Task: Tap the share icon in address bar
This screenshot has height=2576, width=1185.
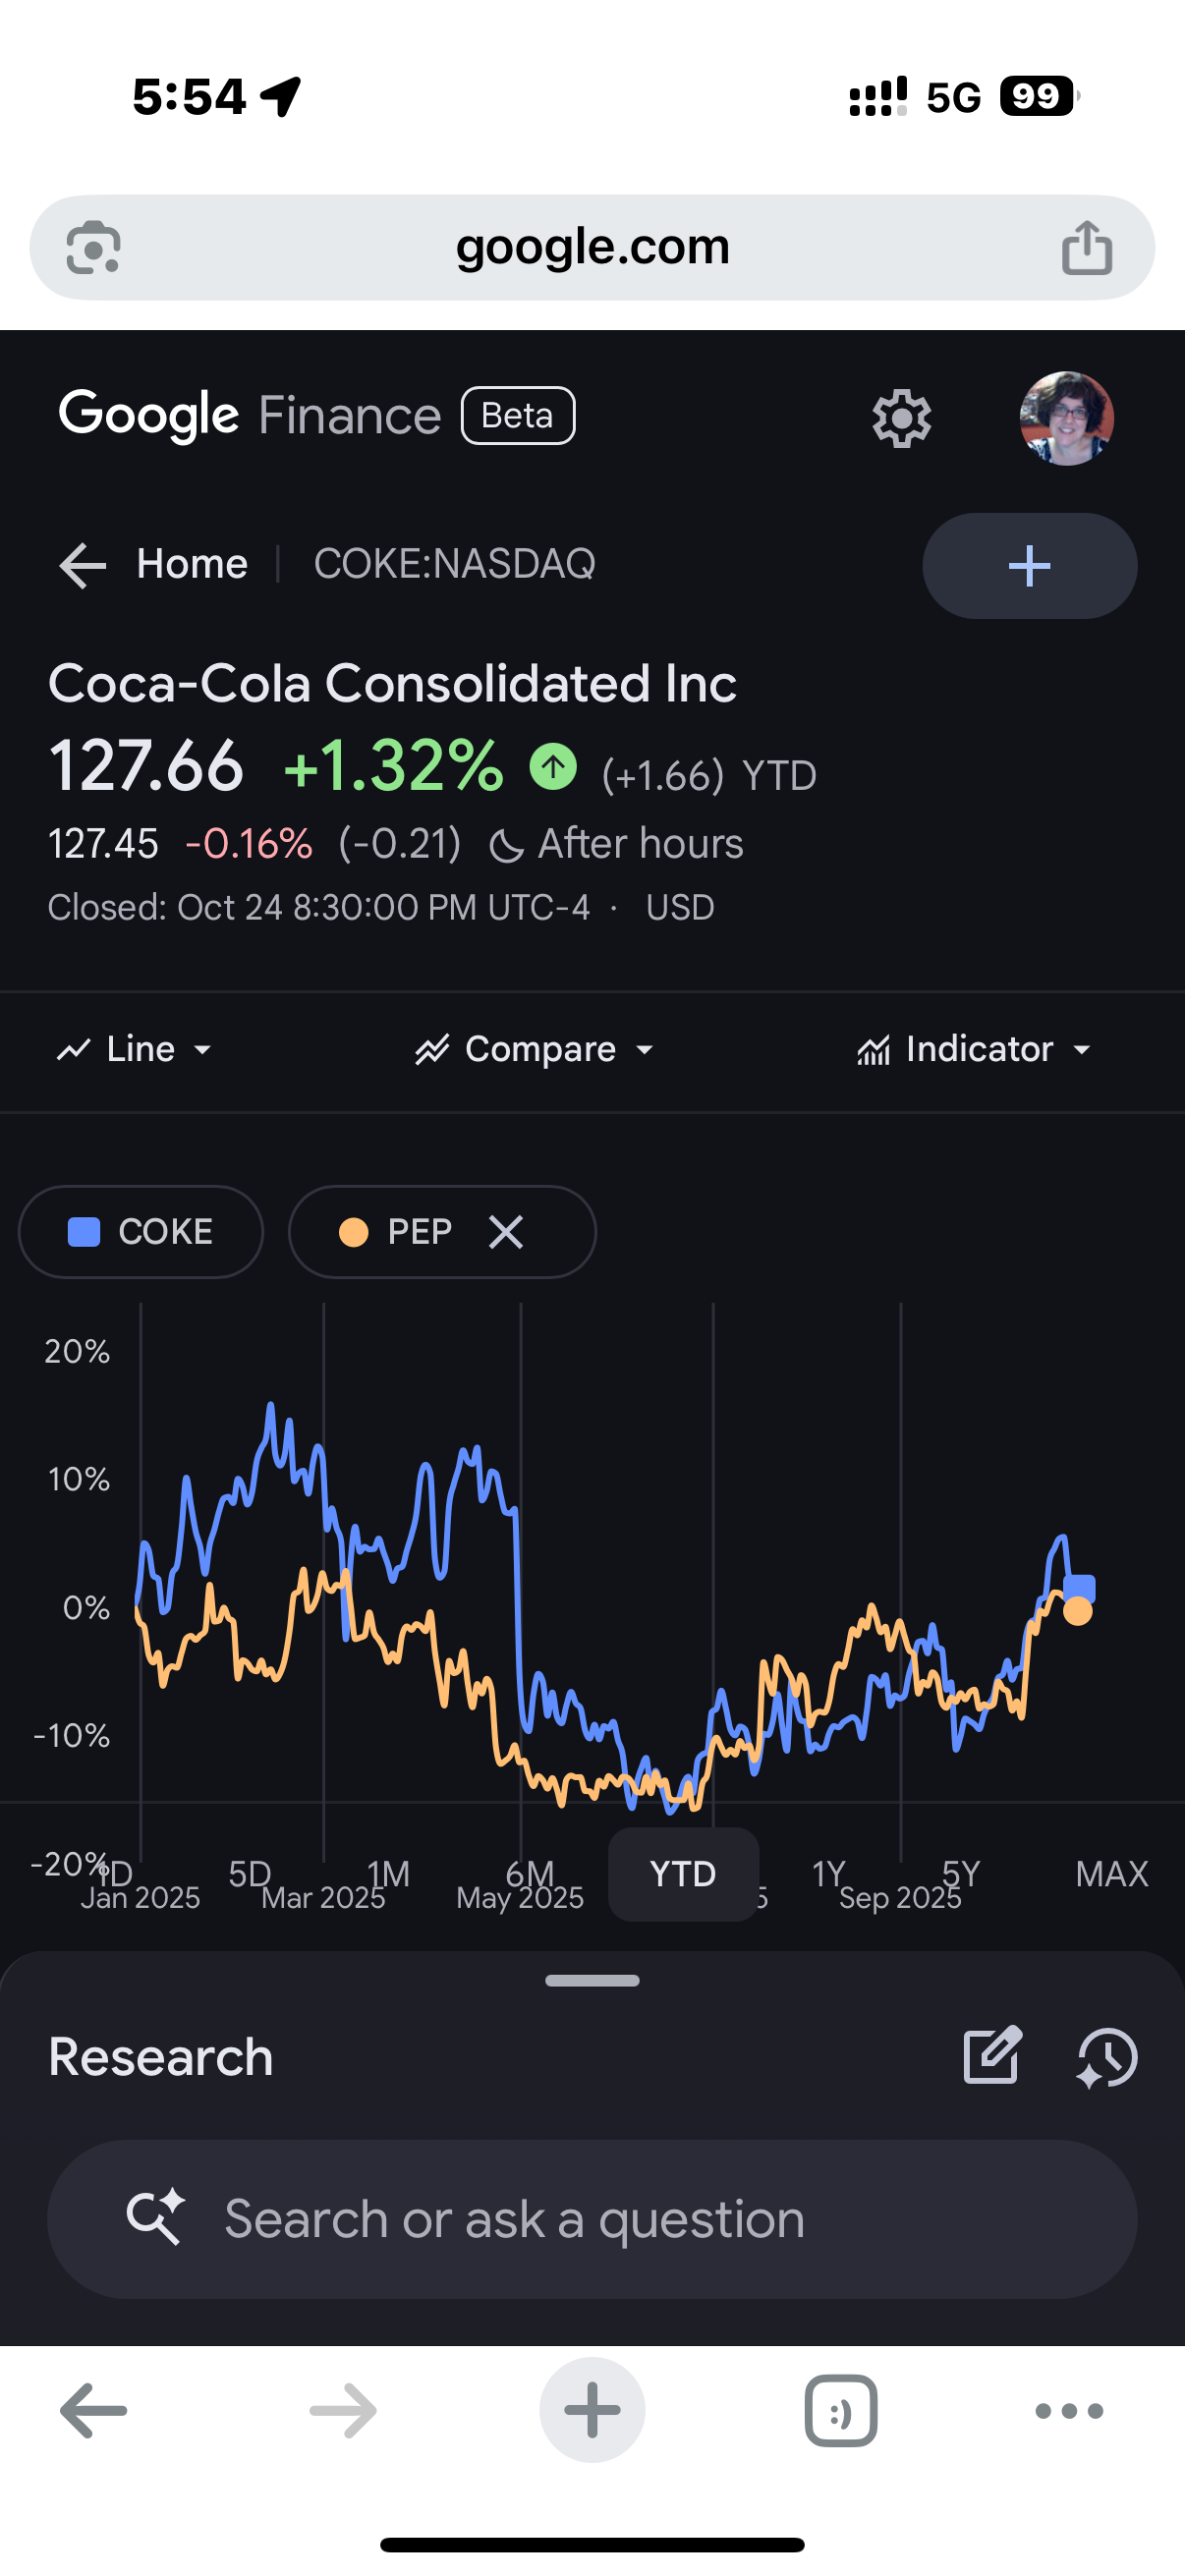Action: tap(1086, 247)
